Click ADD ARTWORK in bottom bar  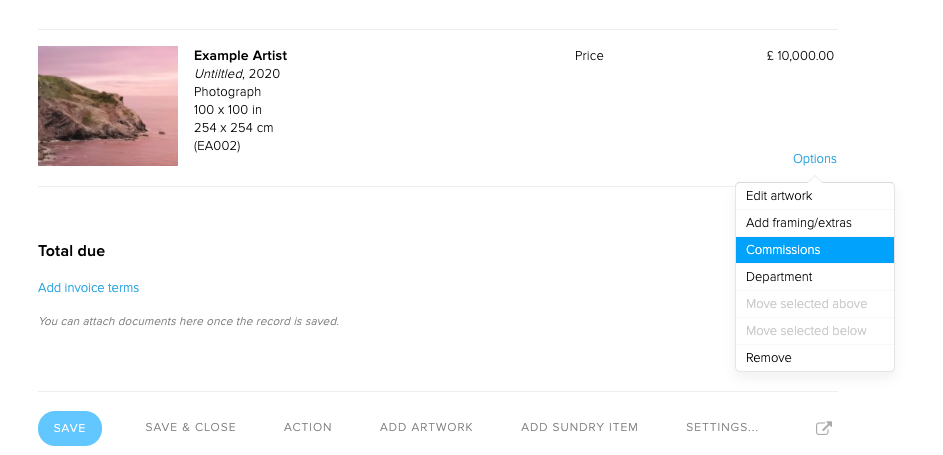coord(426,427)
